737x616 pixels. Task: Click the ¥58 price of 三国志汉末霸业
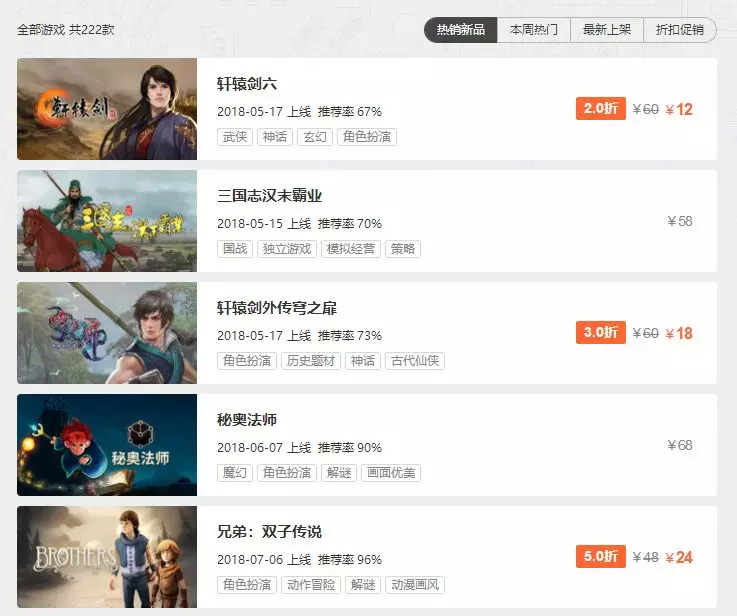pyautogui.click(x=680, y=221)
